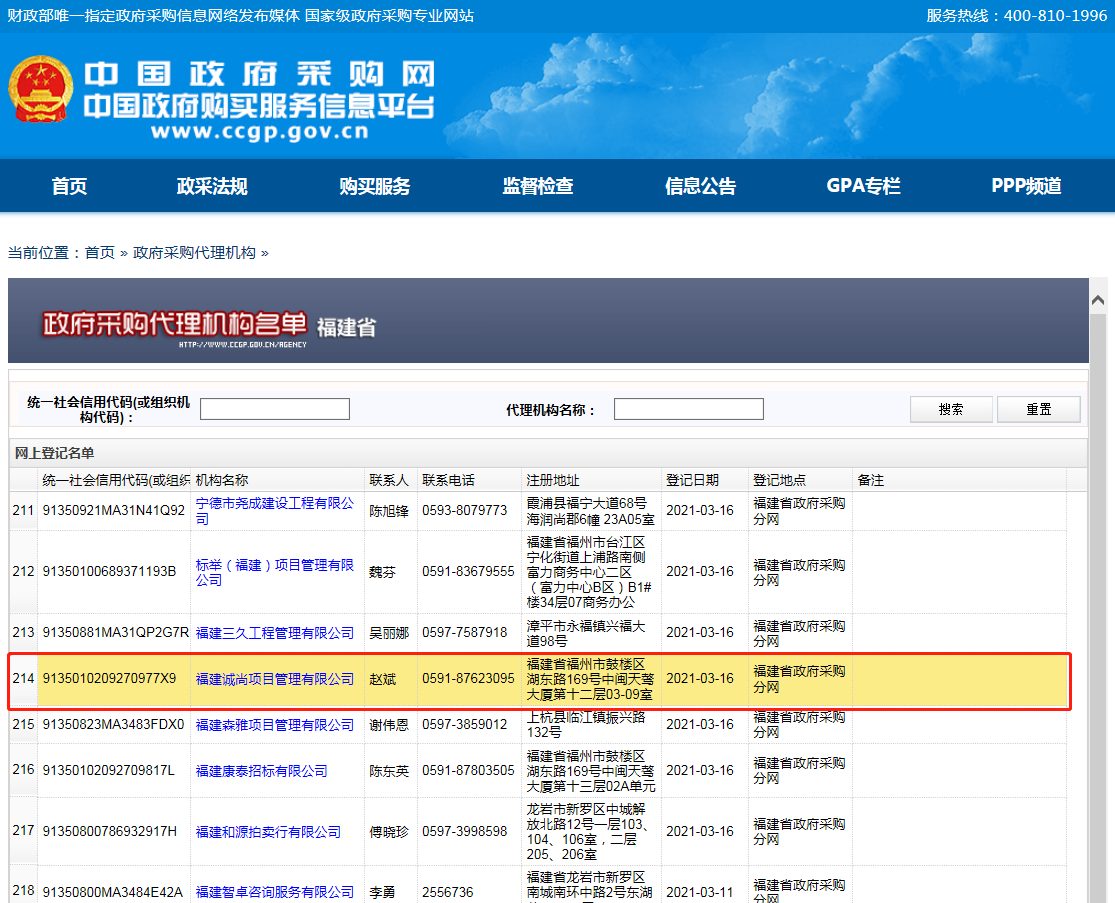Click contact name 谢伟恩

[389, 725]
